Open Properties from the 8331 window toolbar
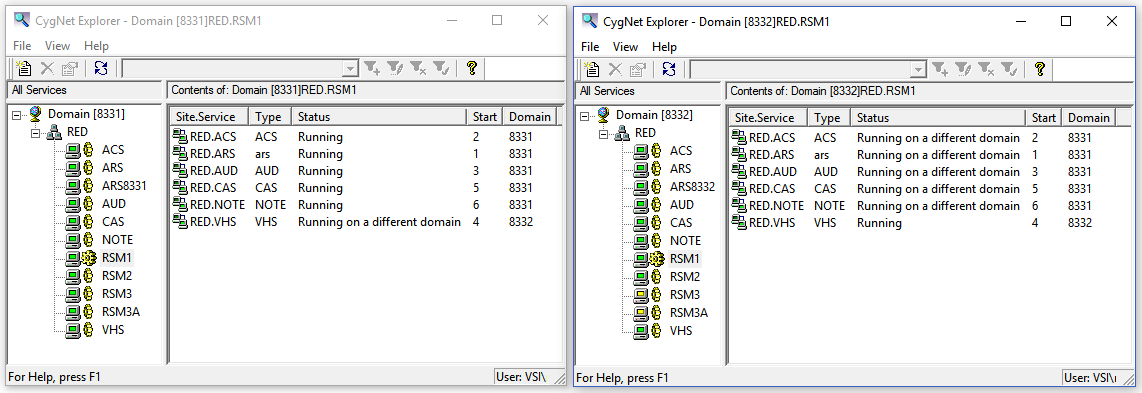This screenshot has width=1142, height=393. click(70, 68)
